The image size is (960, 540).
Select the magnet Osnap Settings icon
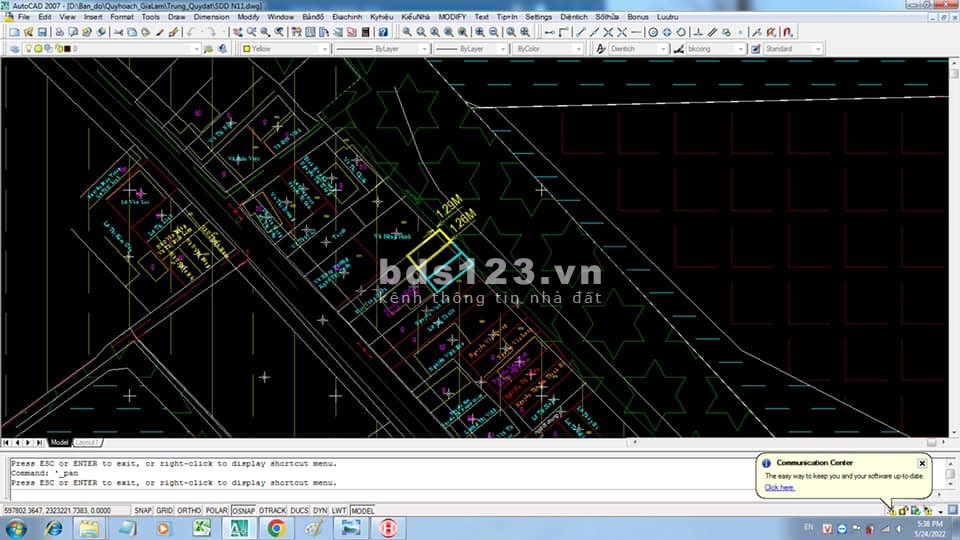point(787,32)
